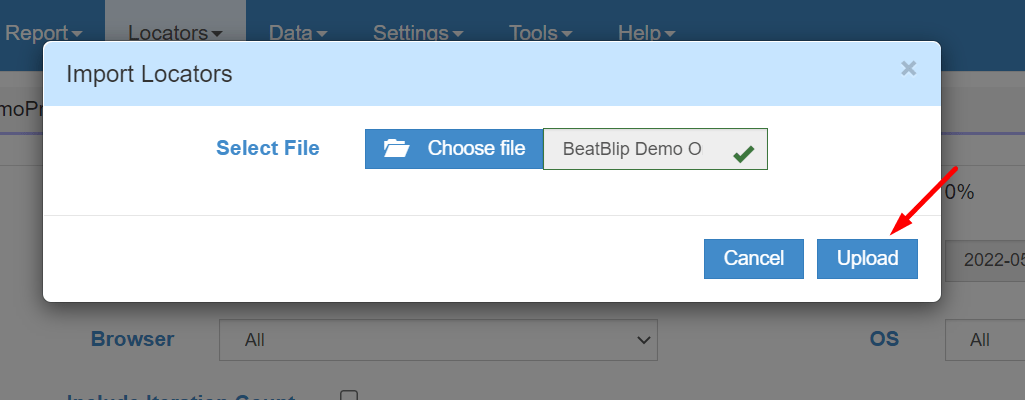The height and width of the screenshot is (400, 1025).
Task: Open the Help menu
Action: (646, 33)
